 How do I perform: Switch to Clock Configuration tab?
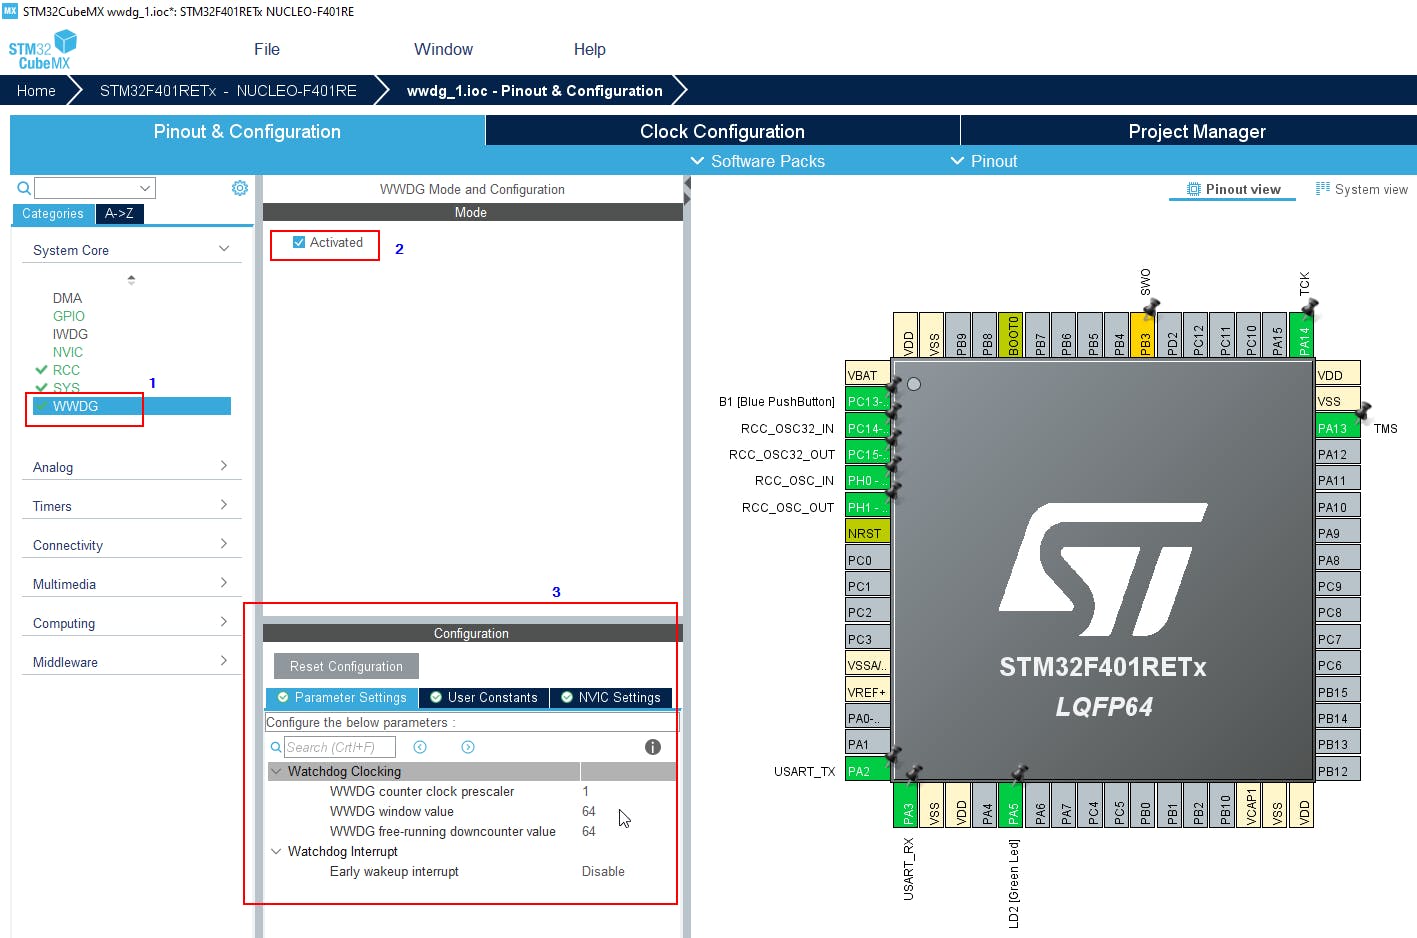point(722,131)
